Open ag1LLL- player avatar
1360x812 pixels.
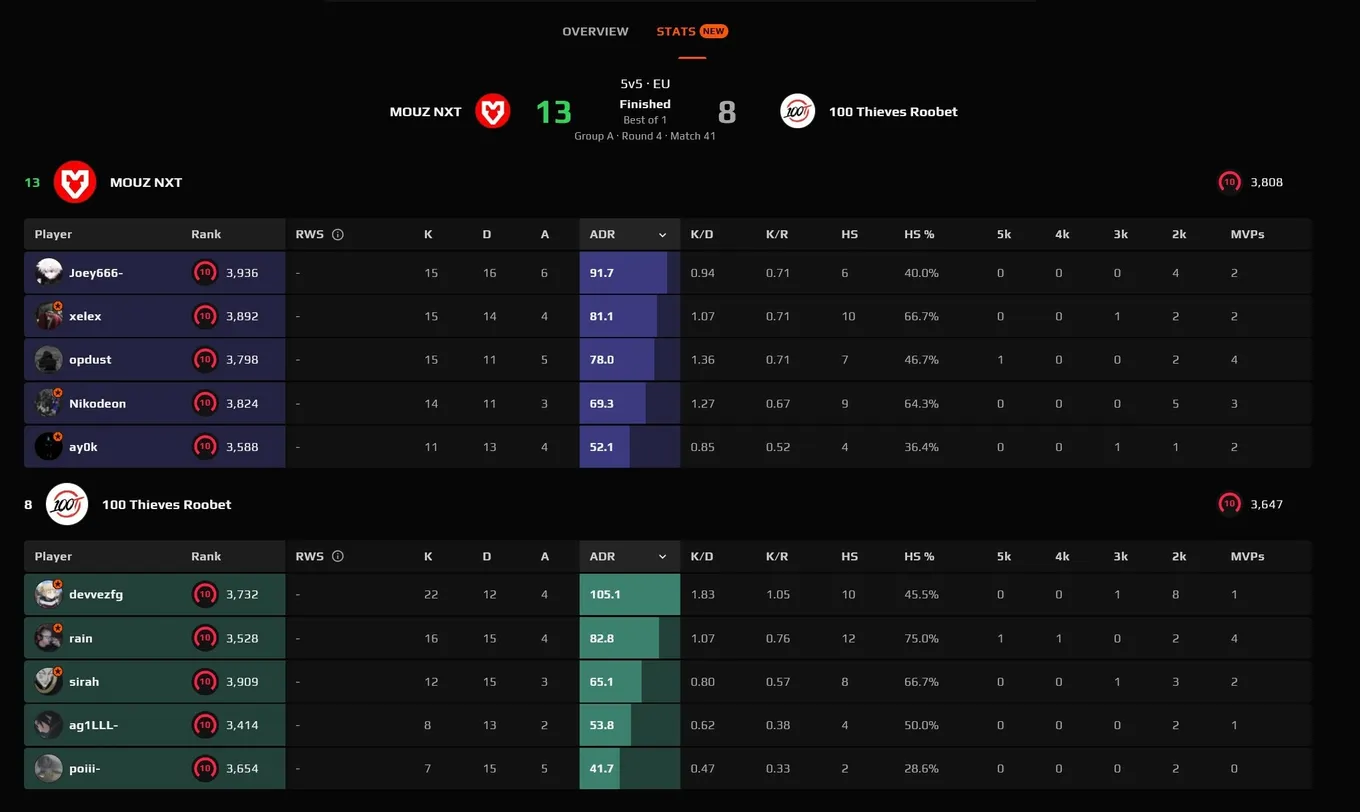(49, 725)
